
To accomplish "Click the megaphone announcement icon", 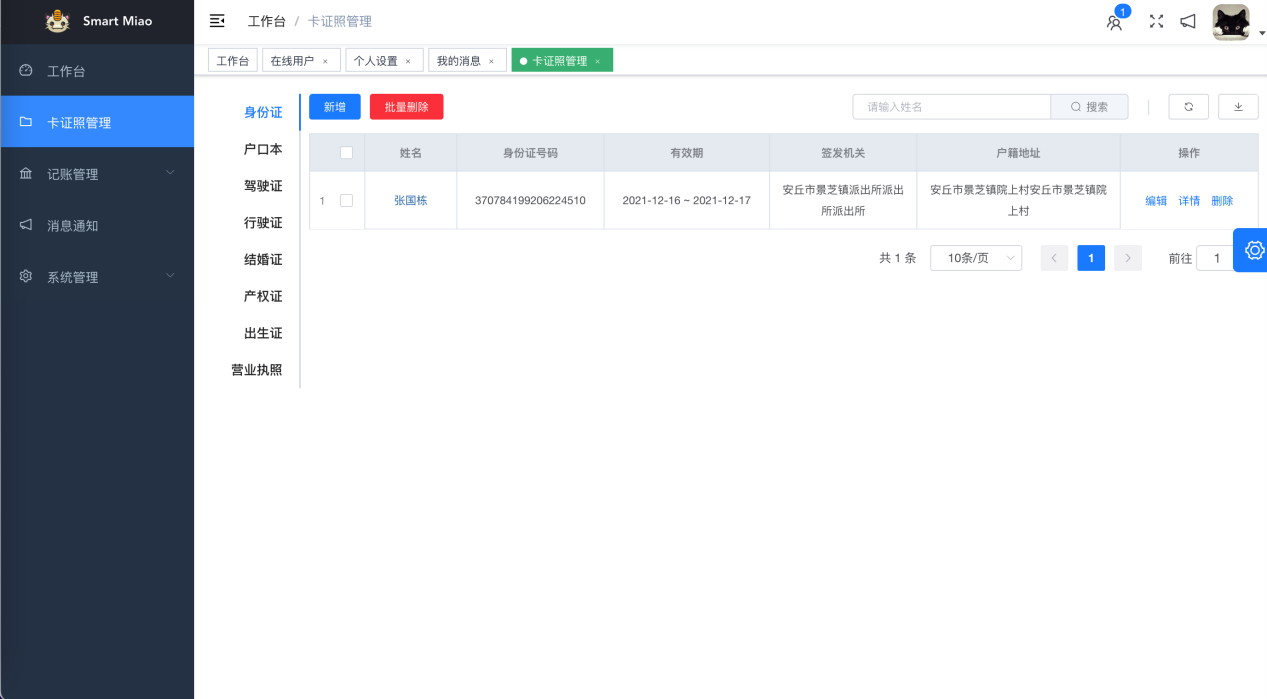I will point(1188,21).
